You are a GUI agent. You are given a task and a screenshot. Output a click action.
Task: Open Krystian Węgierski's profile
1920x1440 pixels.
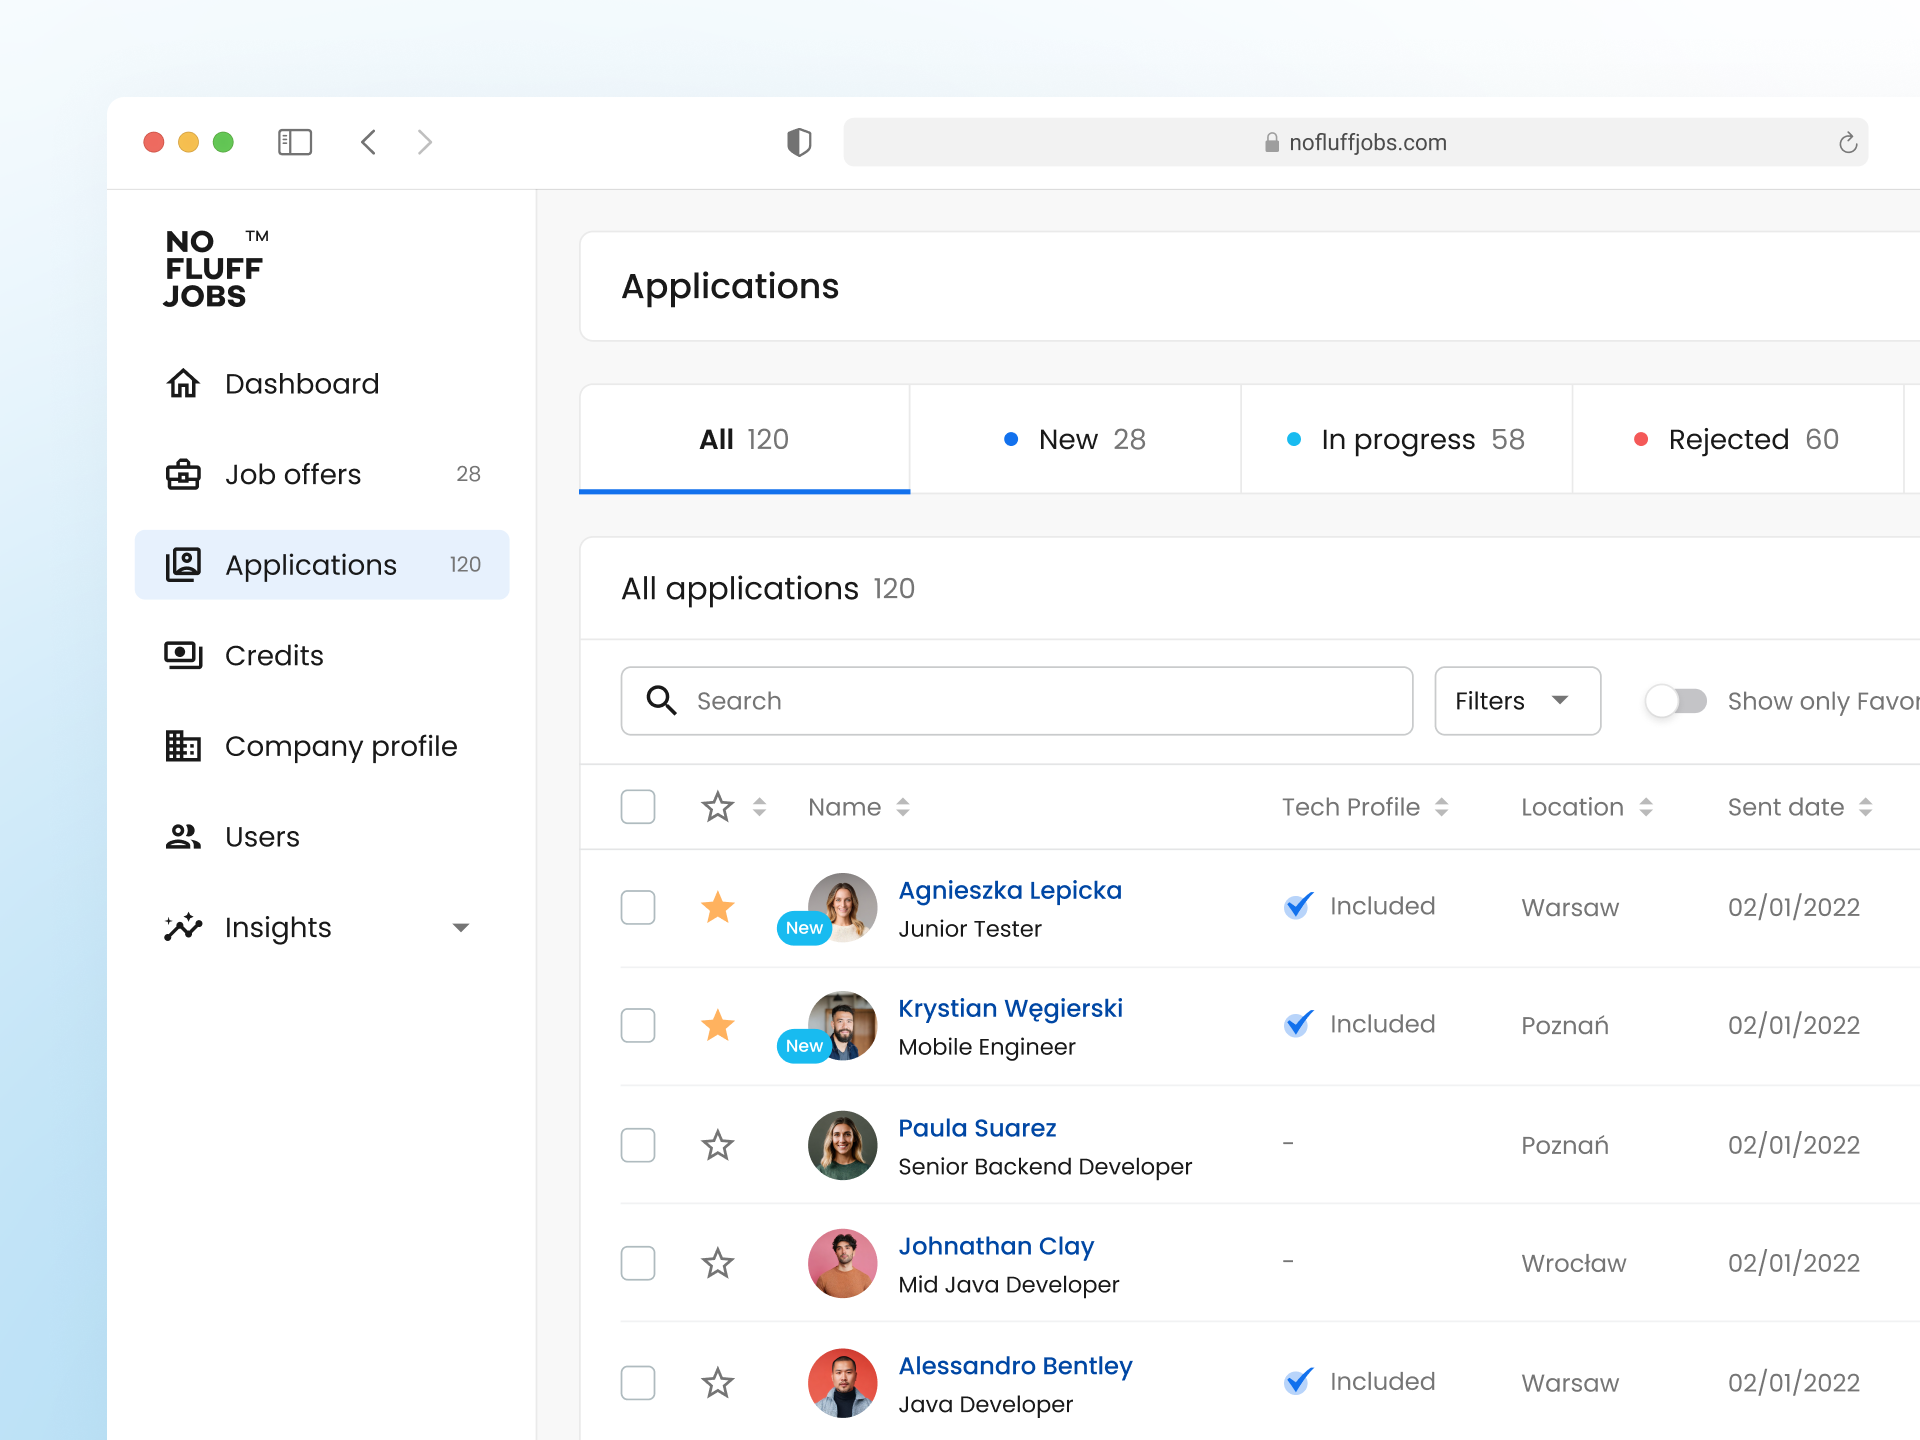1010,1008
